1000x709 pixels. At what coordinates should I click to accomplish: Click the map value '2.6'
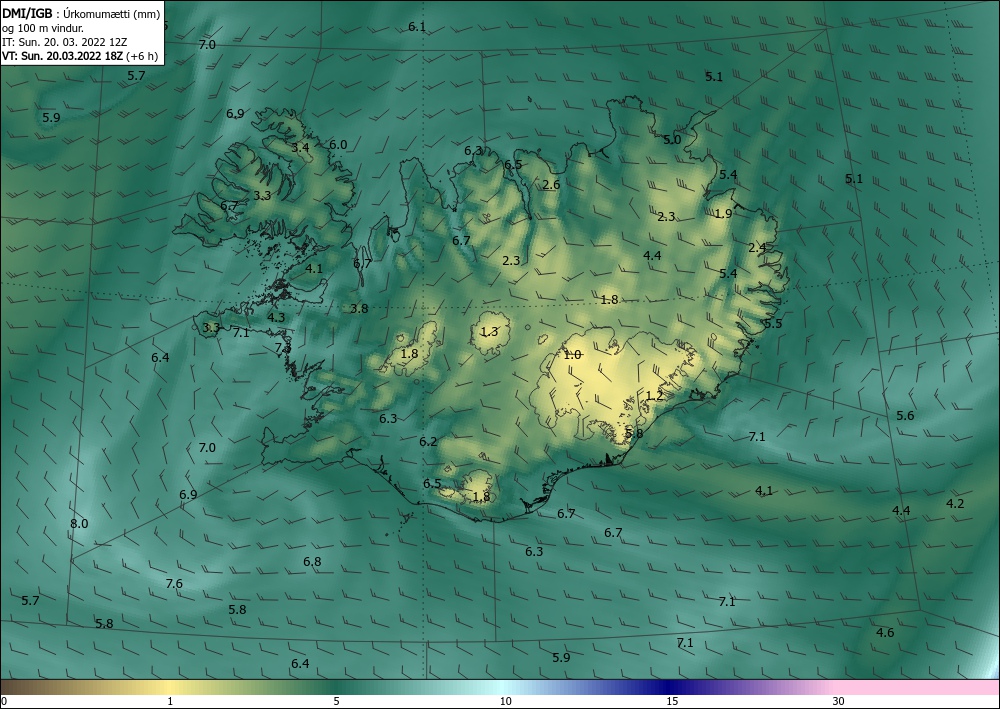pos(551,185)
